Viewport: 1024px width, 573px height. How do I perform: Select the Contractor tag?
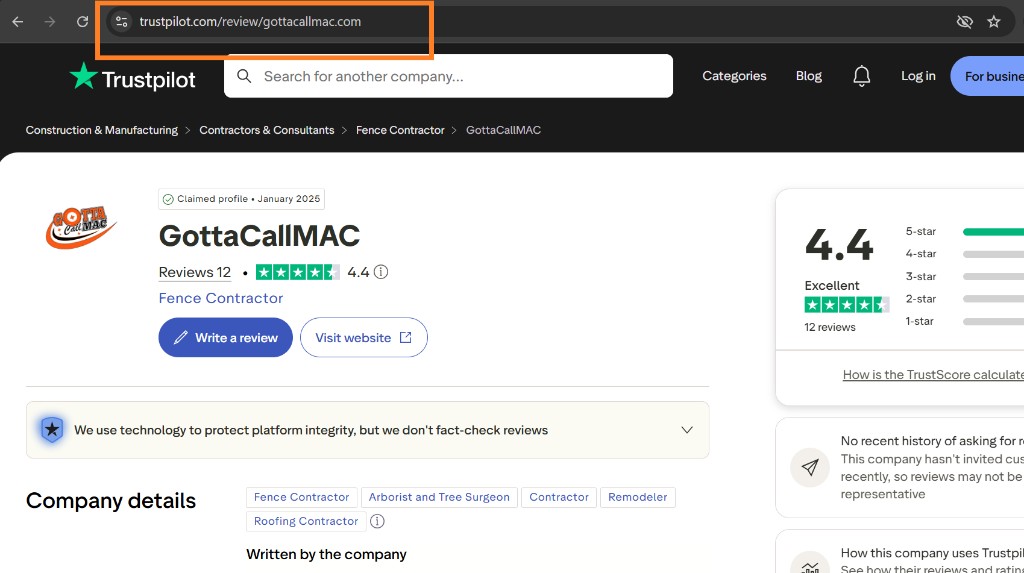click(559, 497)
